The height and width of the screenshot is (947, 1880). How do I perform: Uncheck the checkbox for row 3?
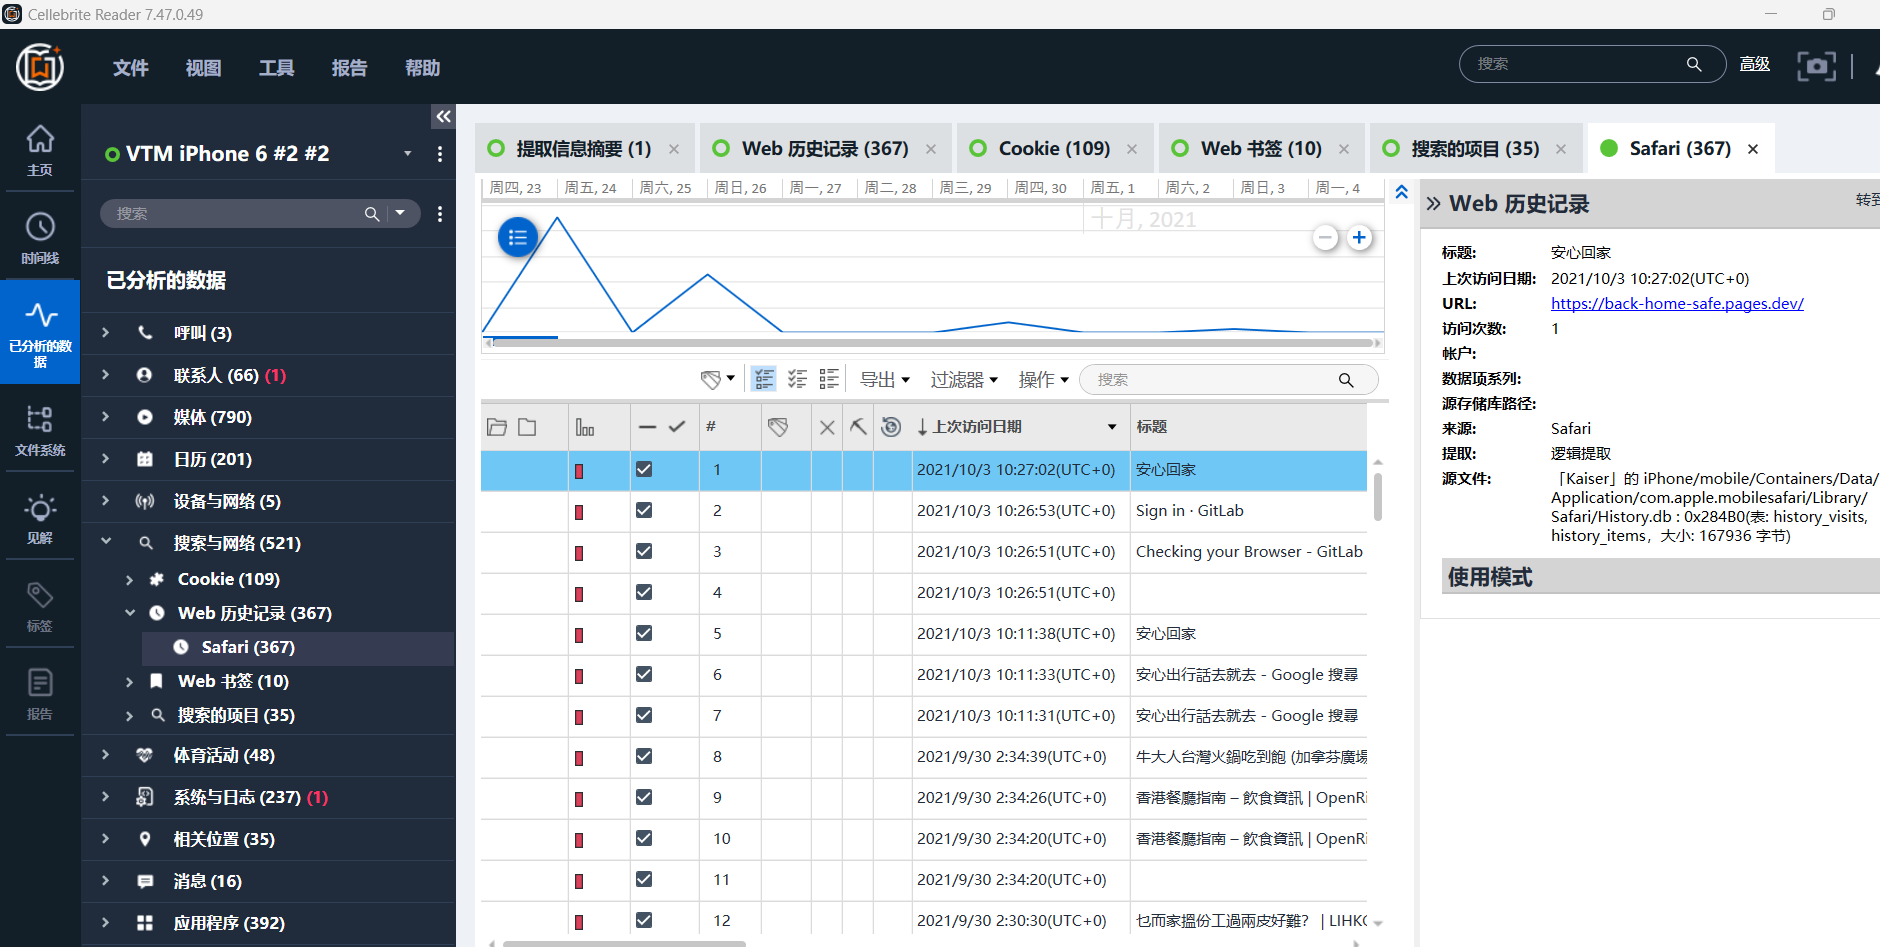[x=644, y=551]
